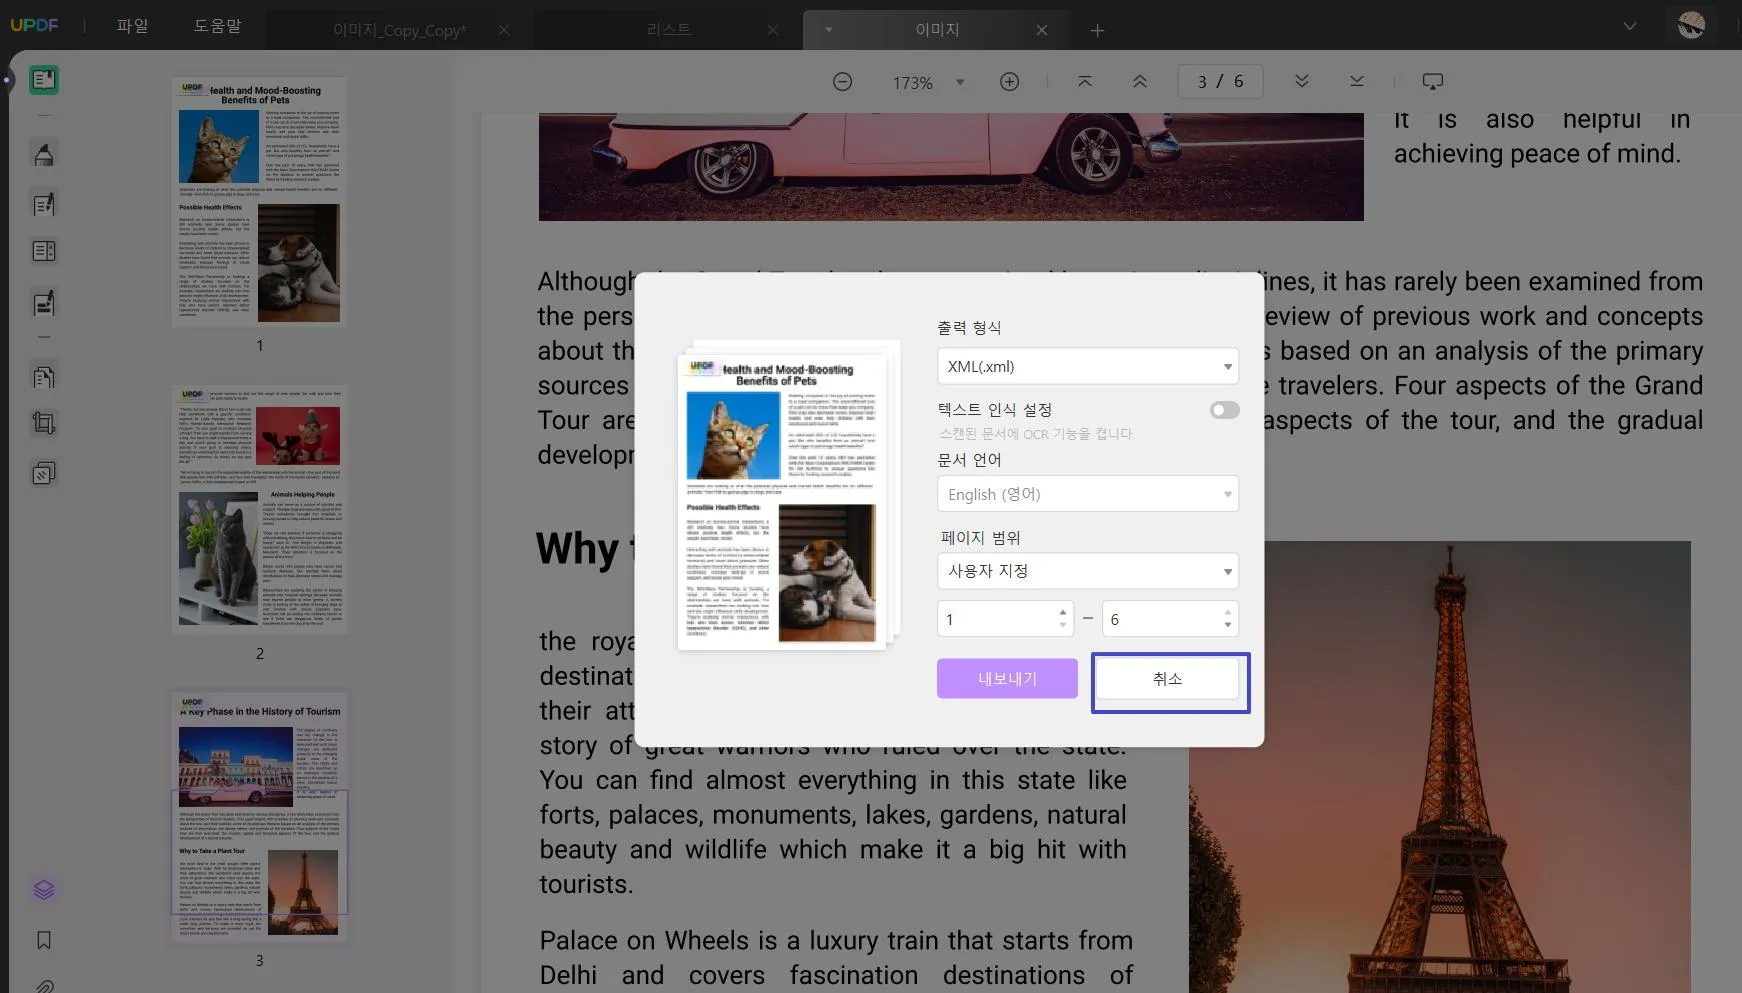Select the Crop pages tool icon
The height and width of the screenshot is (993, 1742).
[x=44, y=423]
